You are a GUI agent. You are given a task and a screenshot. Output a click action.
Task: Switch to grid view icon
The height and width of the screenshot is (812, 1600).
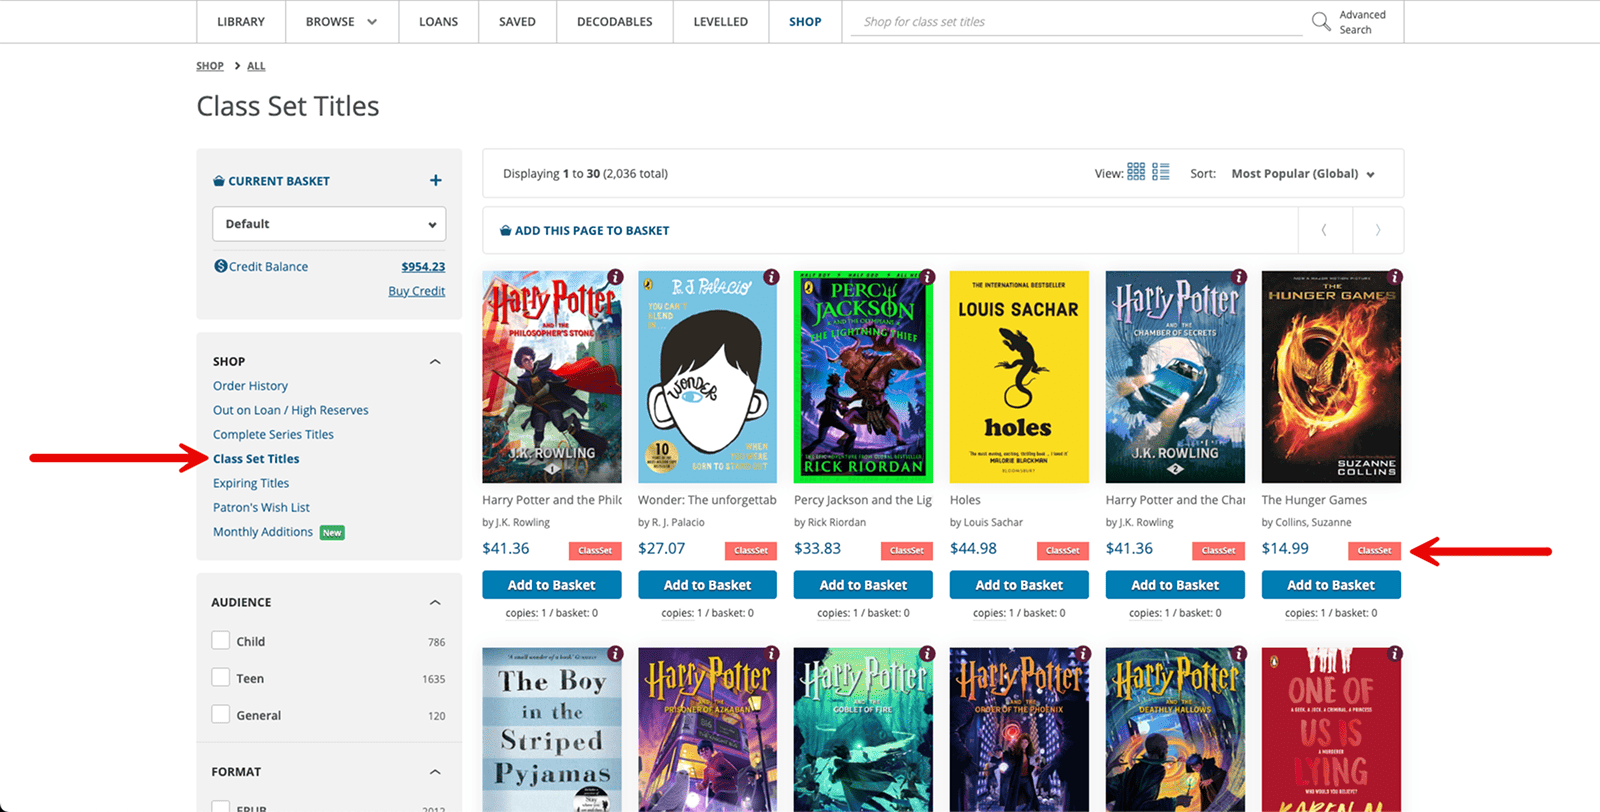click(x=1136, y=172)
